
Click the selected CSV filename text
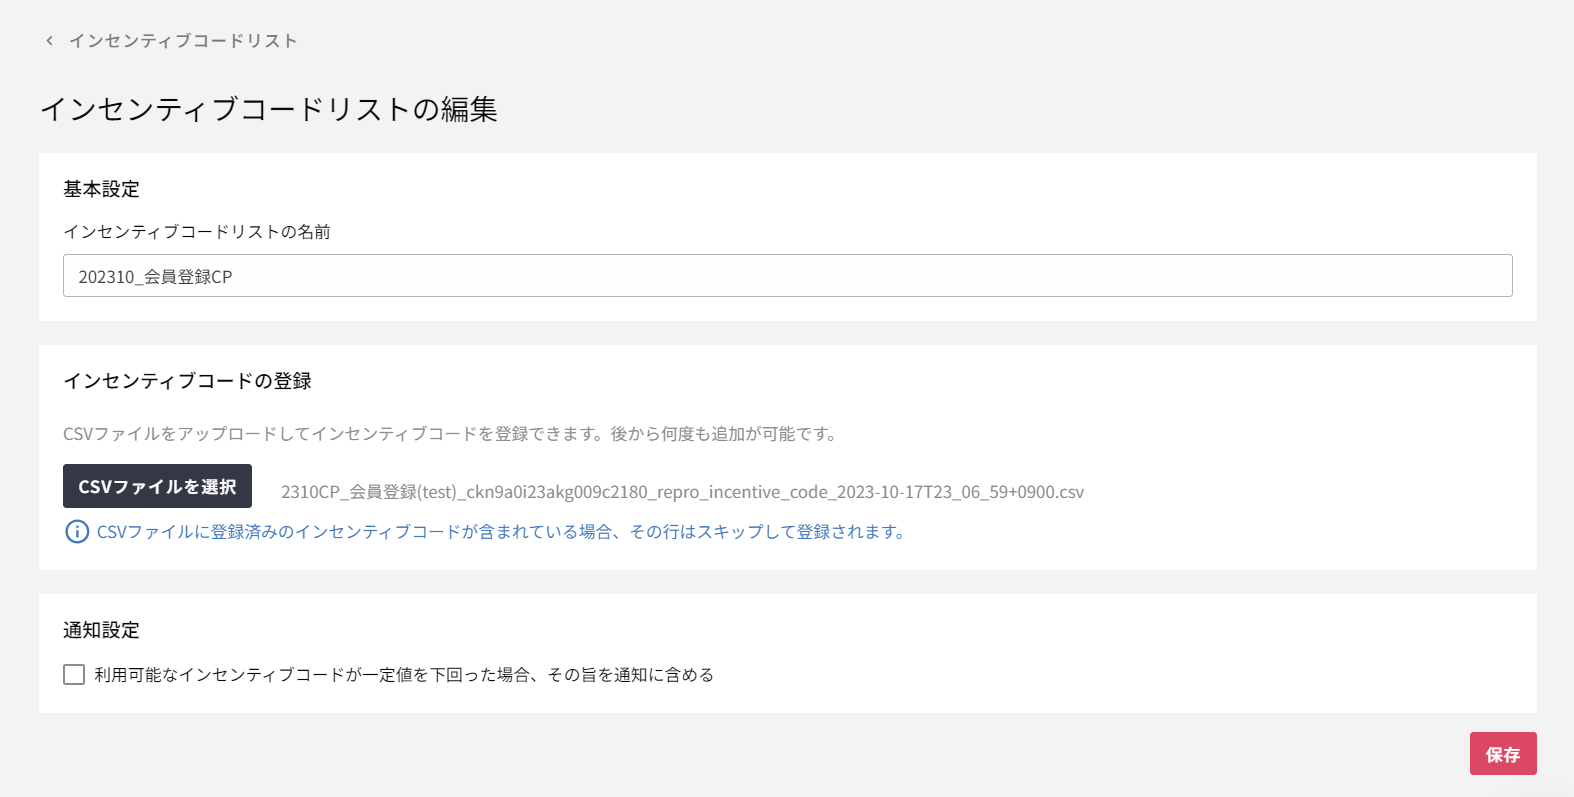(x=682, y=492)
